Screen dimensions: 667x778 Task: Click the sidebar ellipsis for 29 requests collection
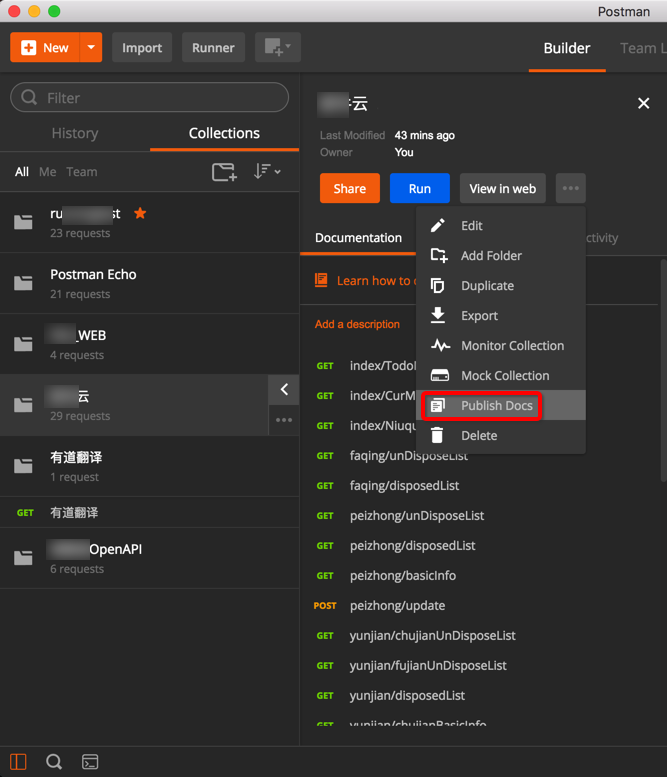(x=284, y=420)
